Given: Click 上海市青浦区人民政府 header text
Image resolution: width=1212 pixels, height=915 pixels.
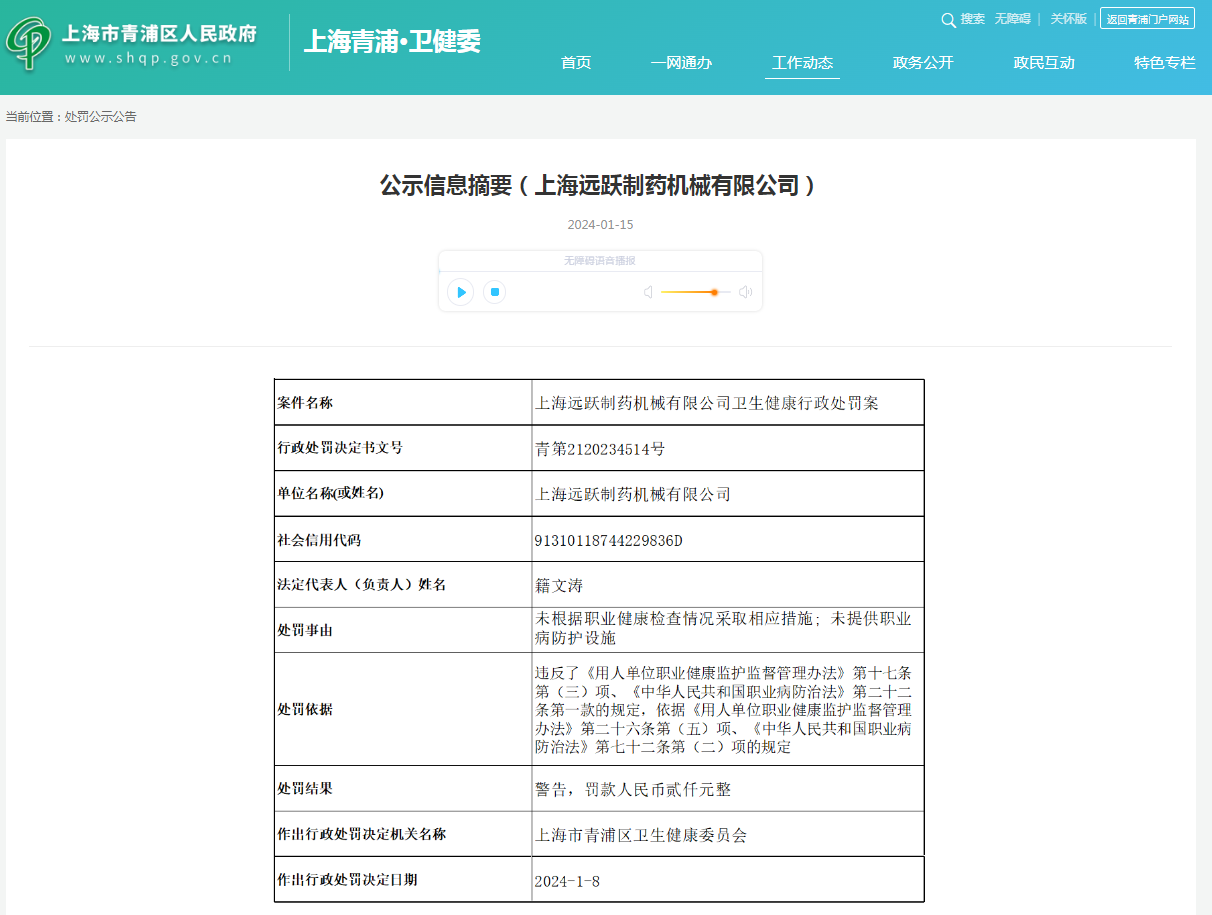Looking at the screenshot, I should pos(159,33).
